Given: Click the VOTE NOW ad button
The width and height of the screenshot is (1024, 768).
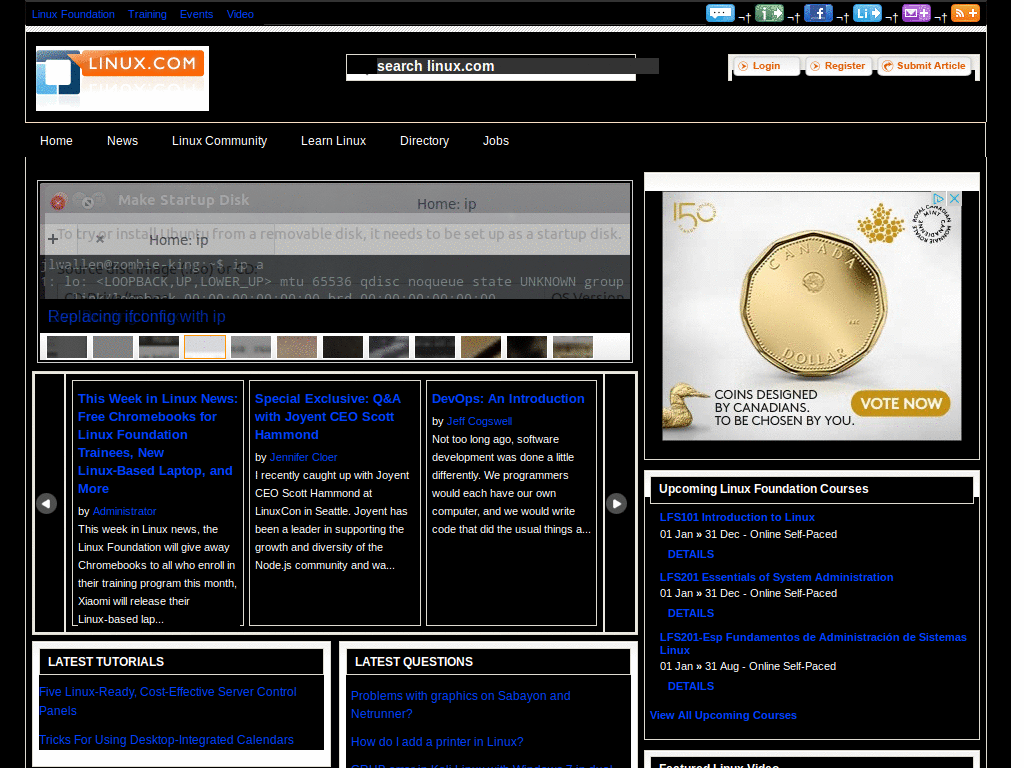Looking at the screenshot, I should pos(901,404).
